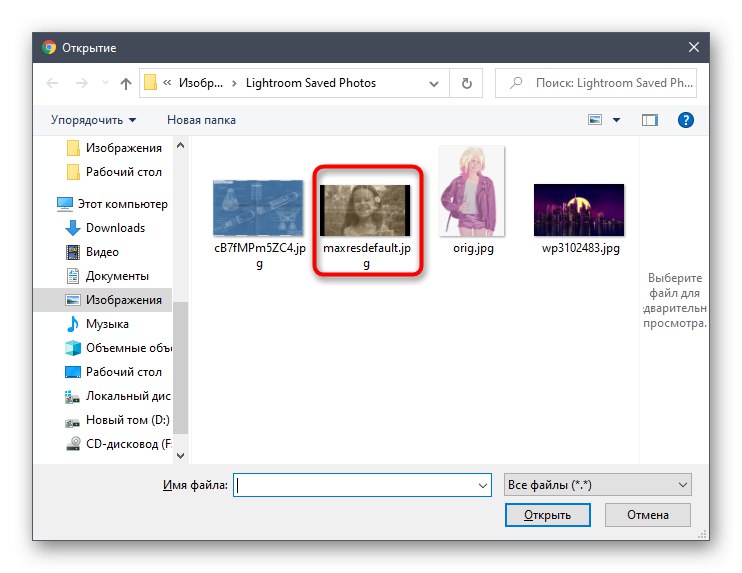Expand the address bar history dropdown
The width and height of the screenshot is (742, 573).
(433, 84)
